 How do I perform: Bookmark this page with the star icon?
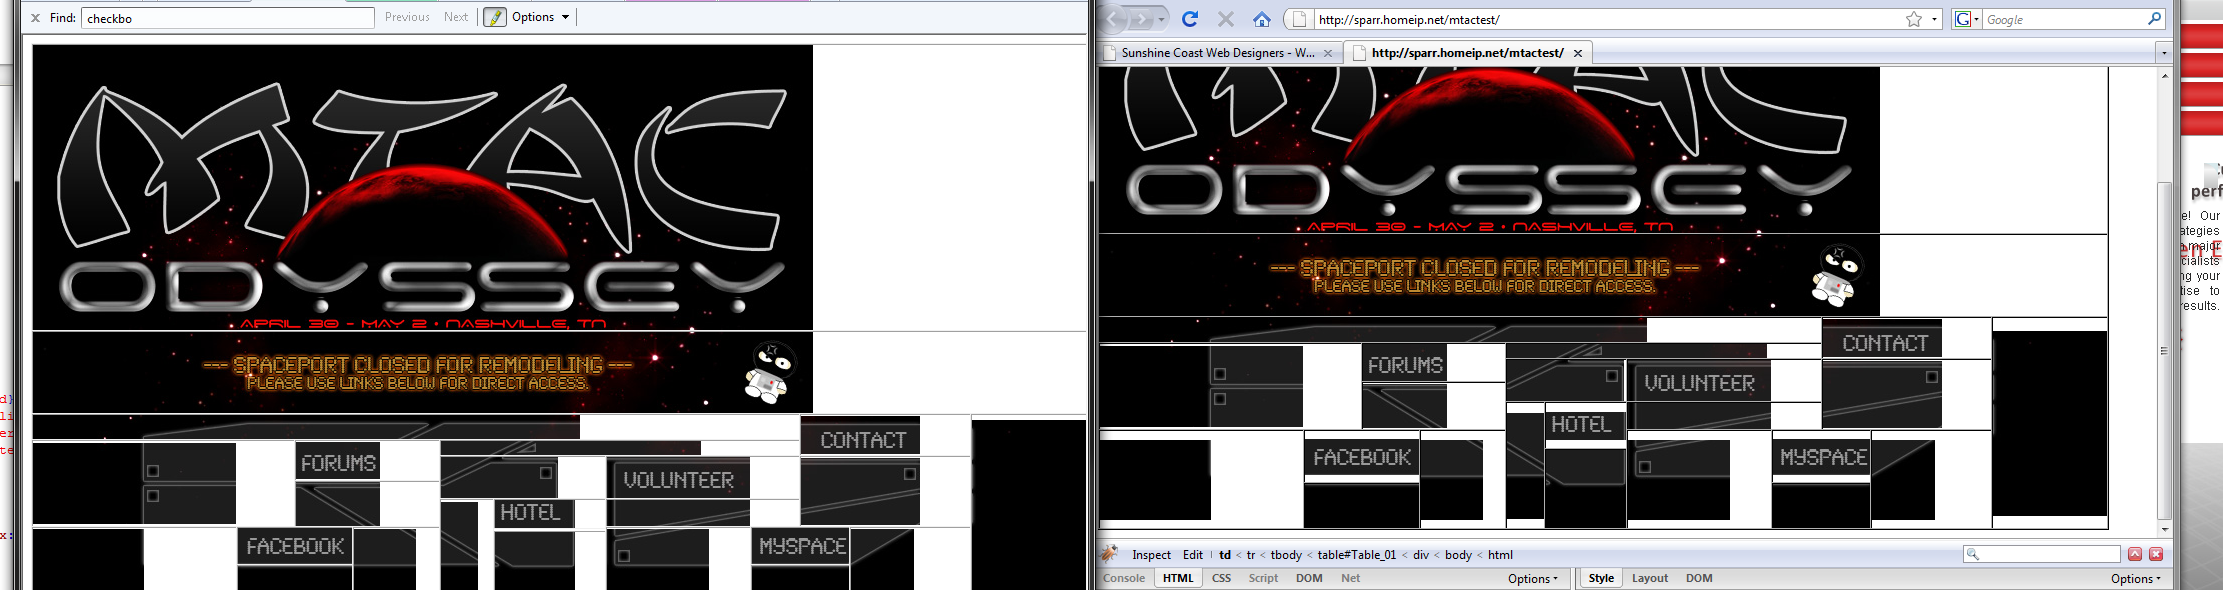click(x=1913, y=19)
